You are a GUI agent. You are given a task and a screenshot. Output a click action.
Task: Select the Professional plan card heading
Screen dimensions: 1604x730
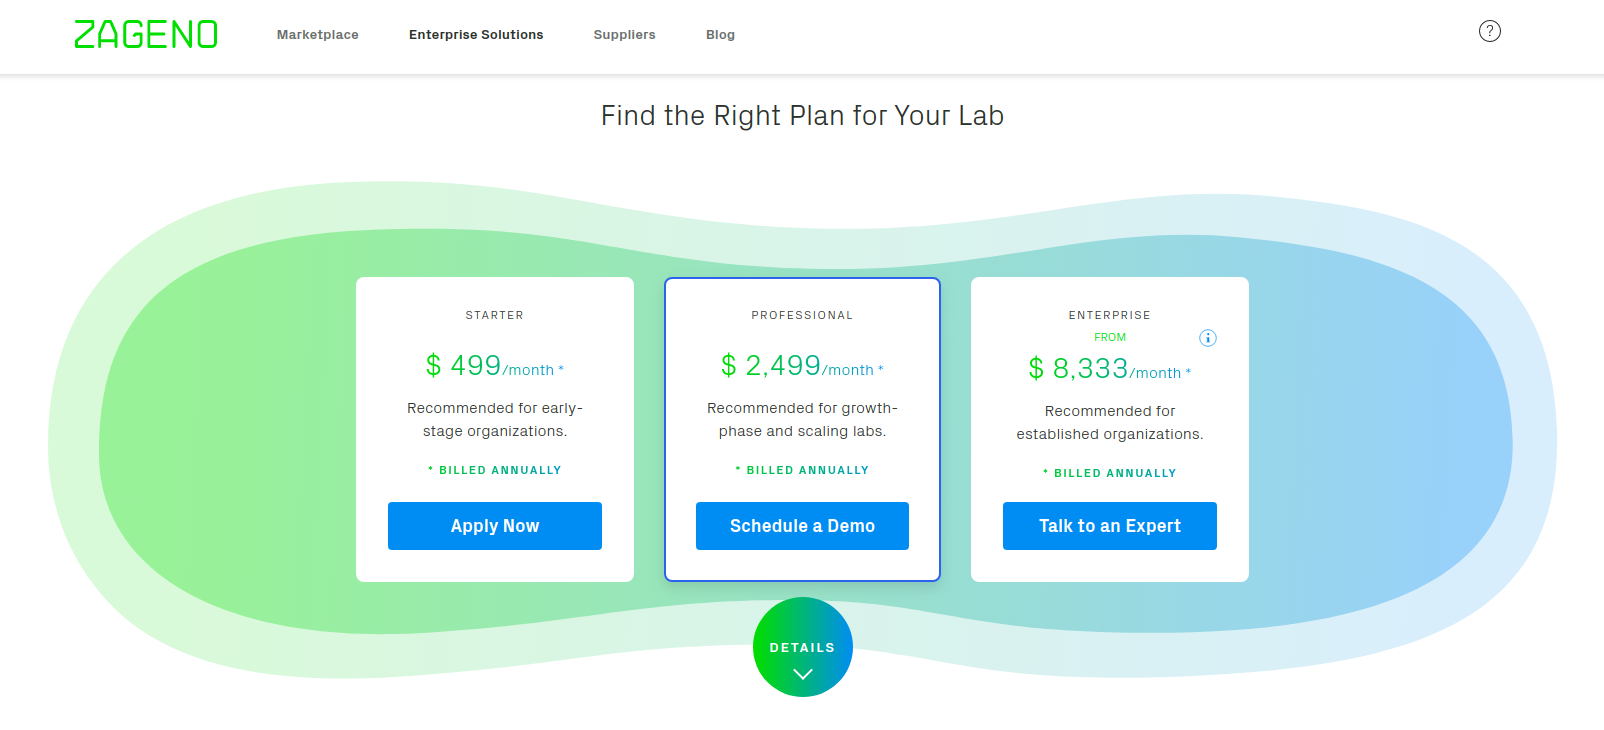coord(802,315)
